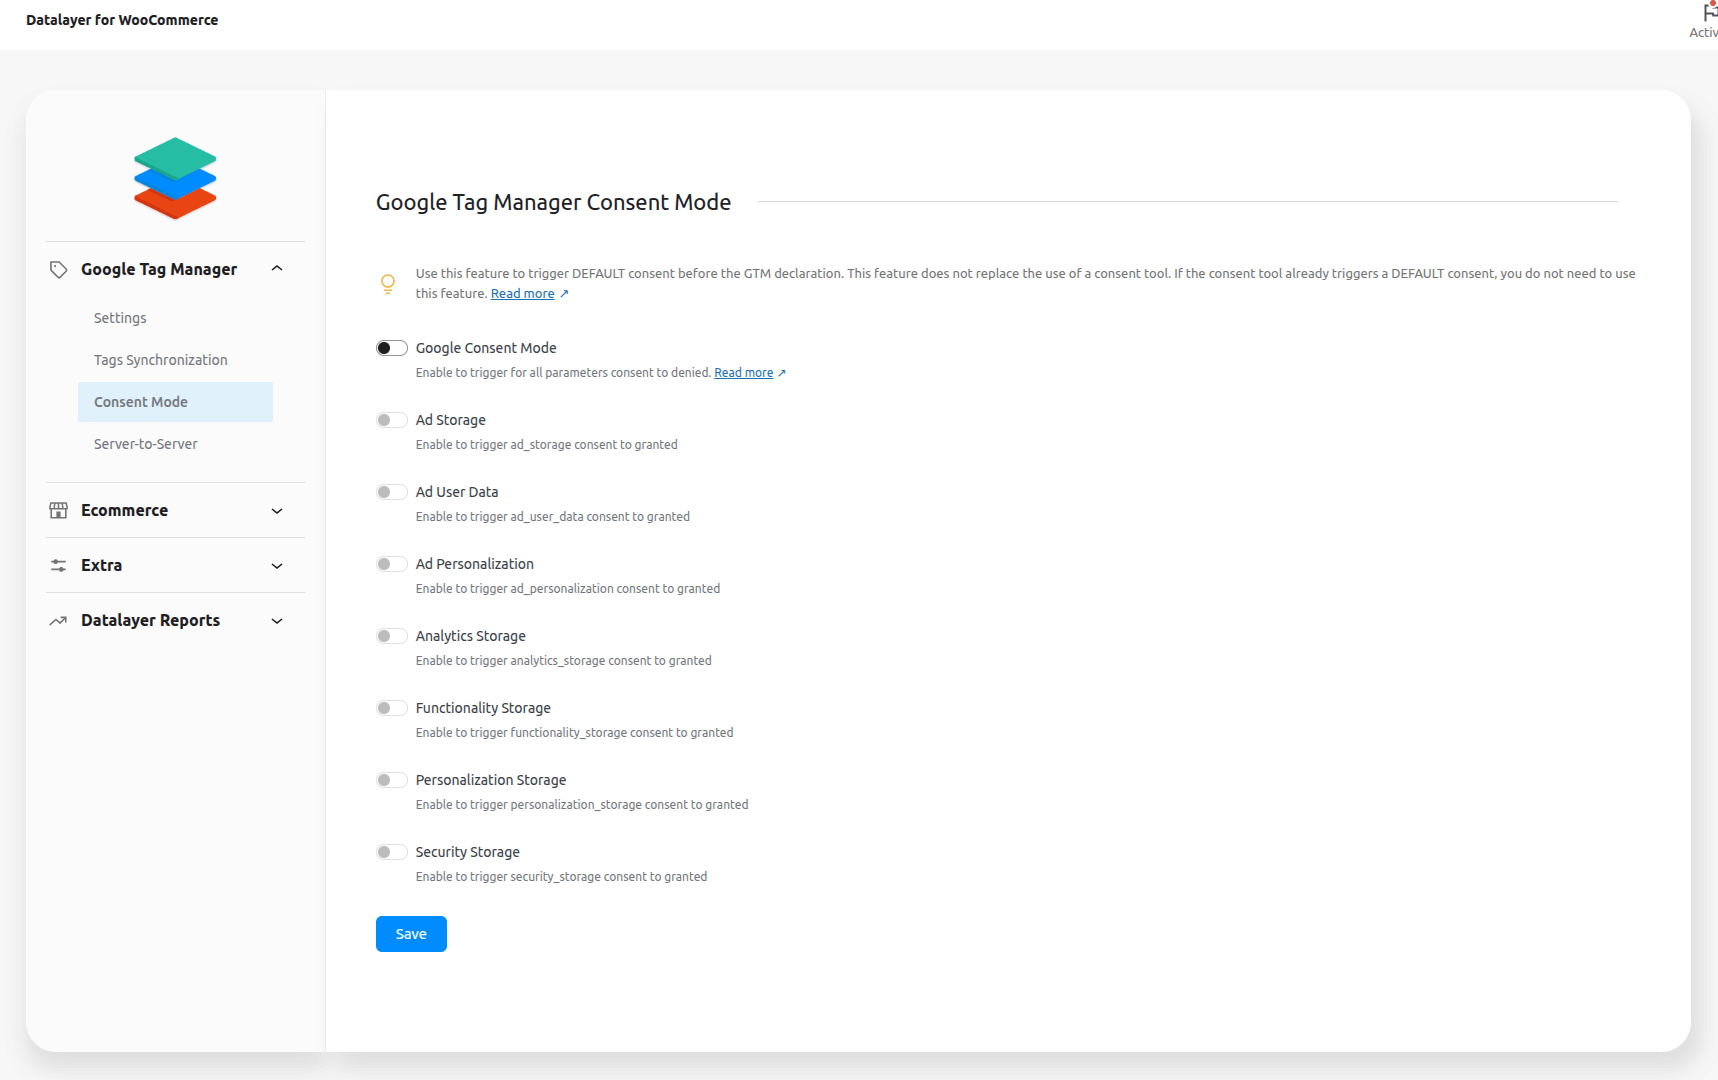This screenshot has height=1080, width=1718.
Task: Go to Tags Synchronization page
Action: (x=161, y=360)
